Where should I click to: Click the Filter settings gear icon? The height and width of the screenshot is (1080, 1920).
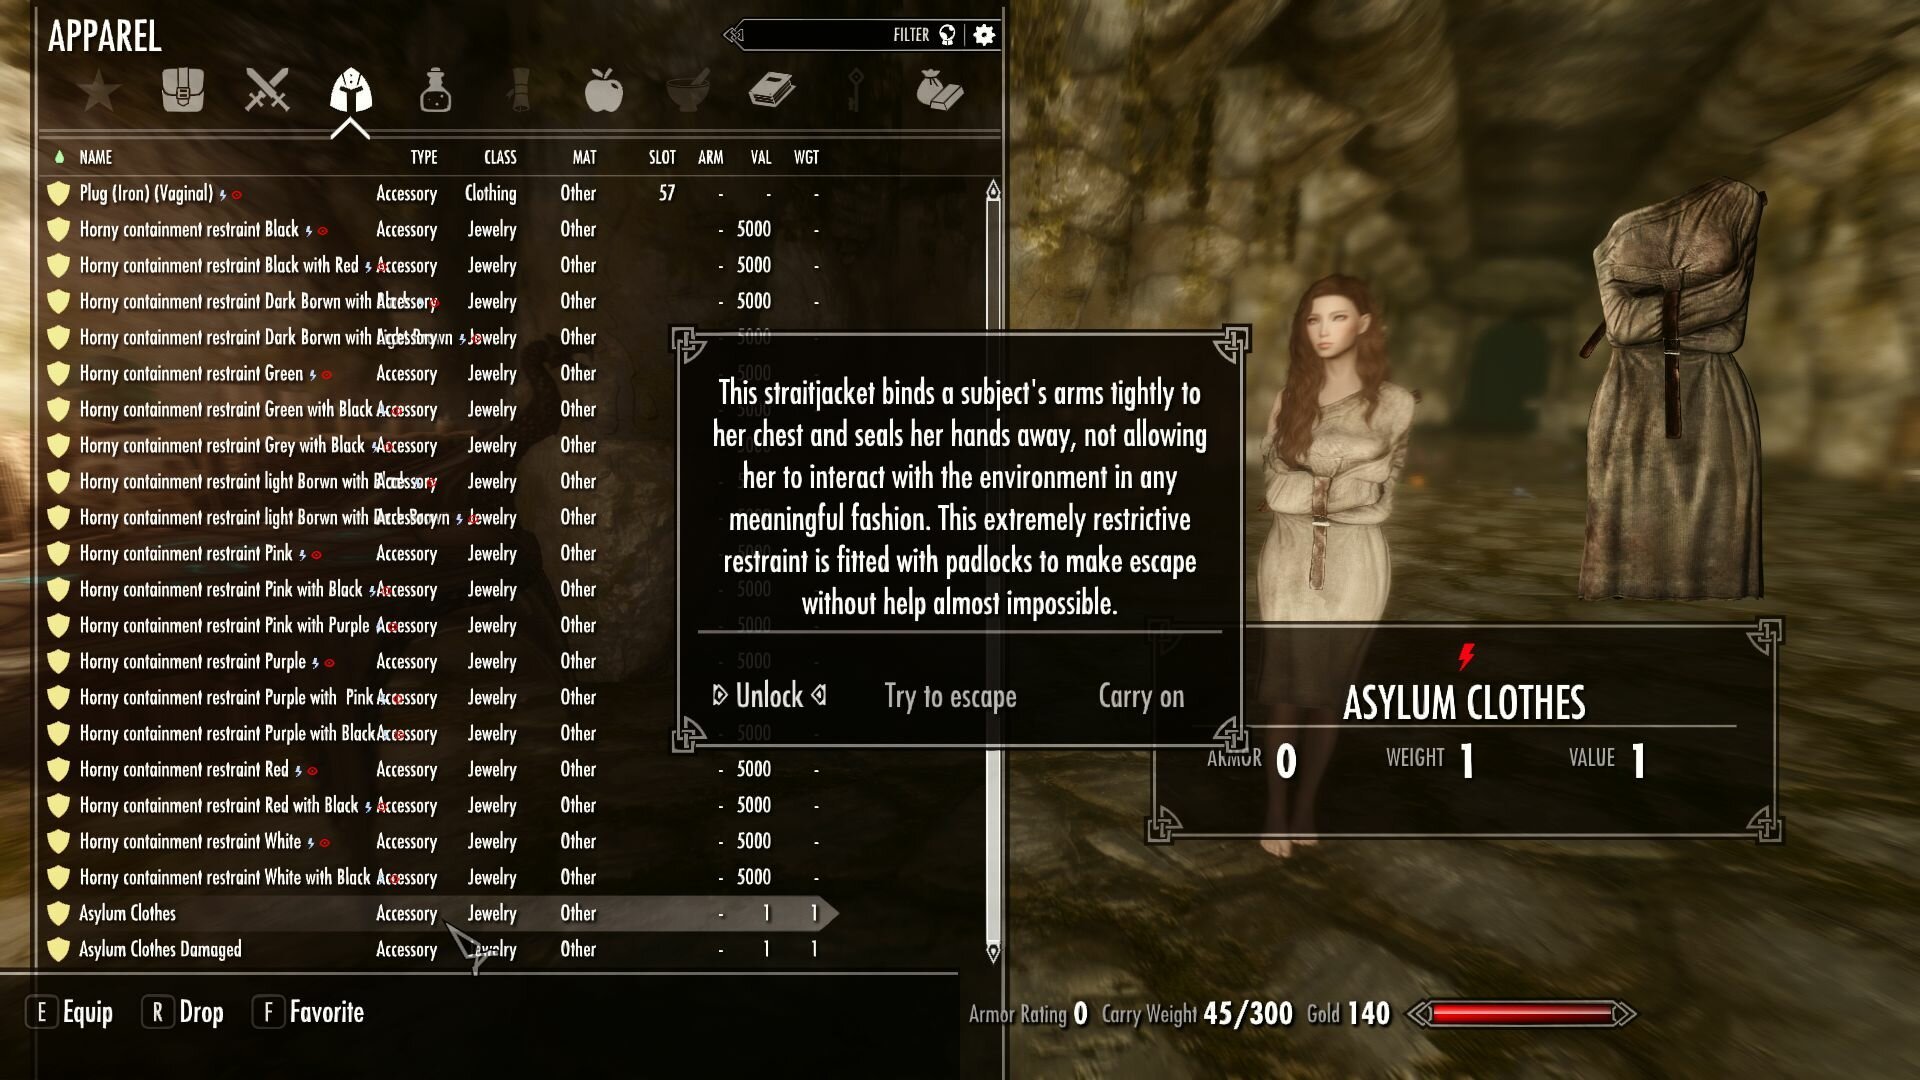[984, 36]
